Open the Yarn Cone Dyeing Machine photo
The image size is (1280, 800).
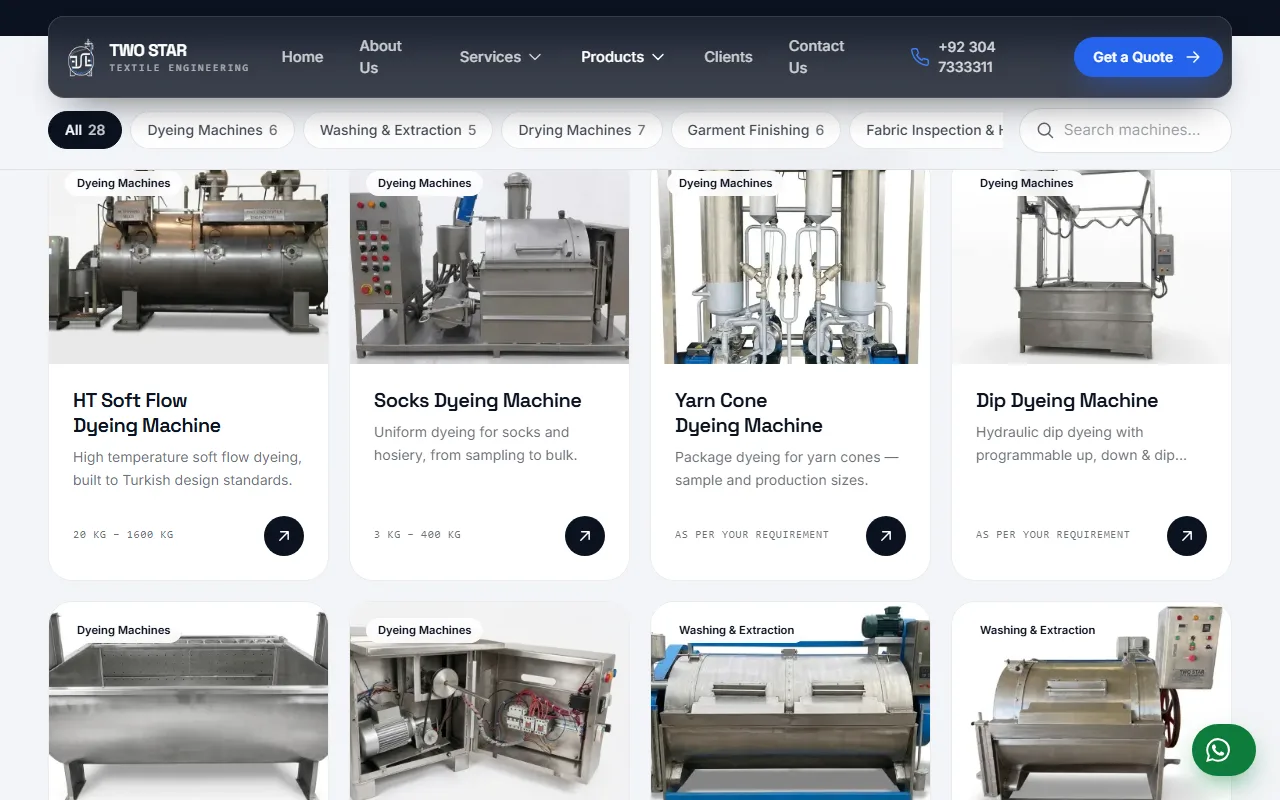(x=790, y=267)
